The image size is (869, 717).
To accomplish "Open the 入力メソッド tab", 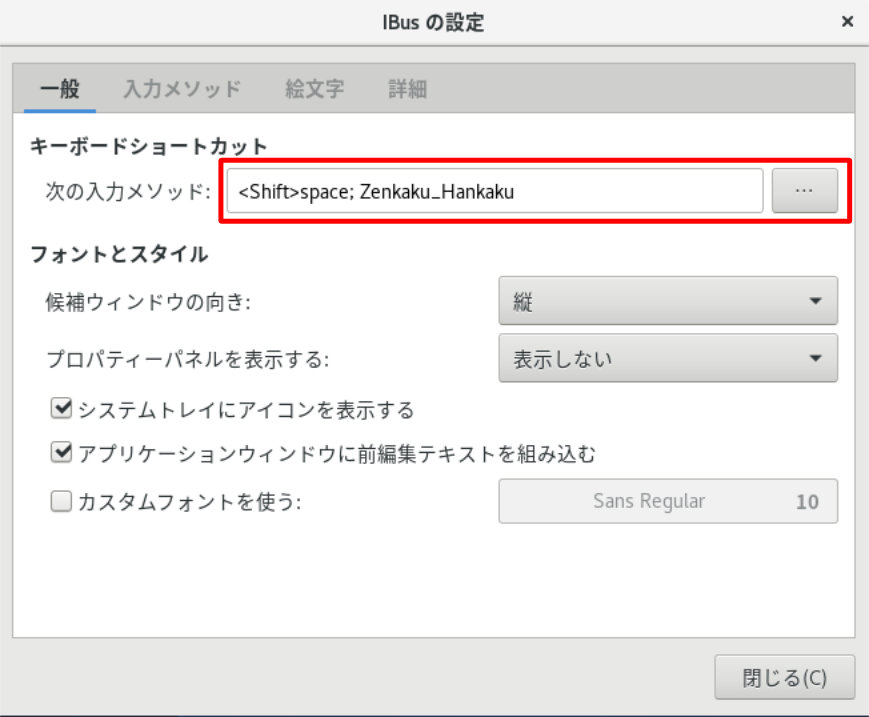I will click(182, 89).
